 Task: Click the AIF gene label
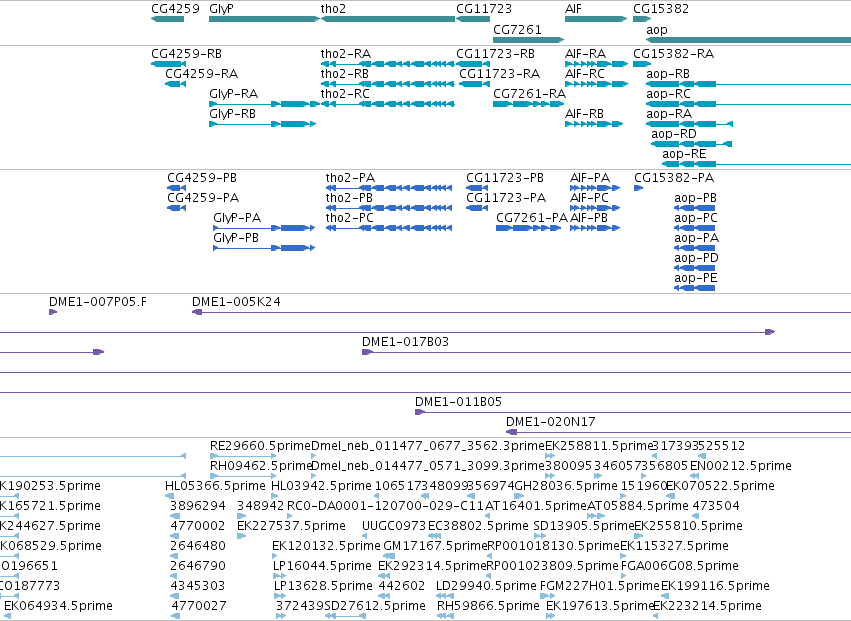click(x=573, y=9)
